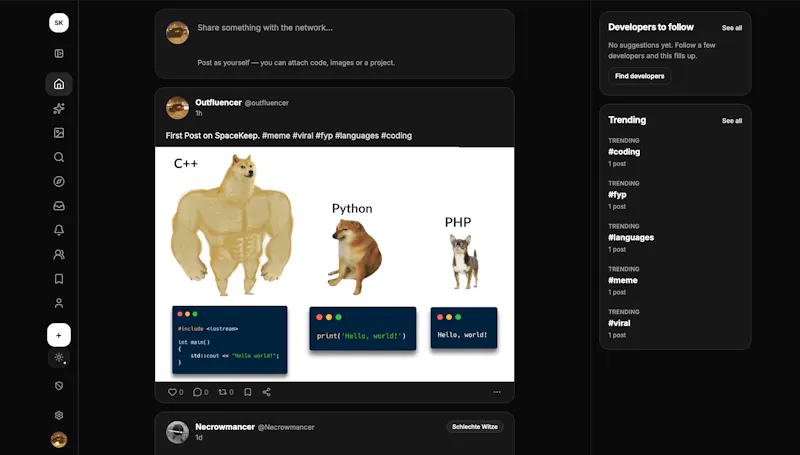
Task: Open the notifications bell icon
Action: 59,230
